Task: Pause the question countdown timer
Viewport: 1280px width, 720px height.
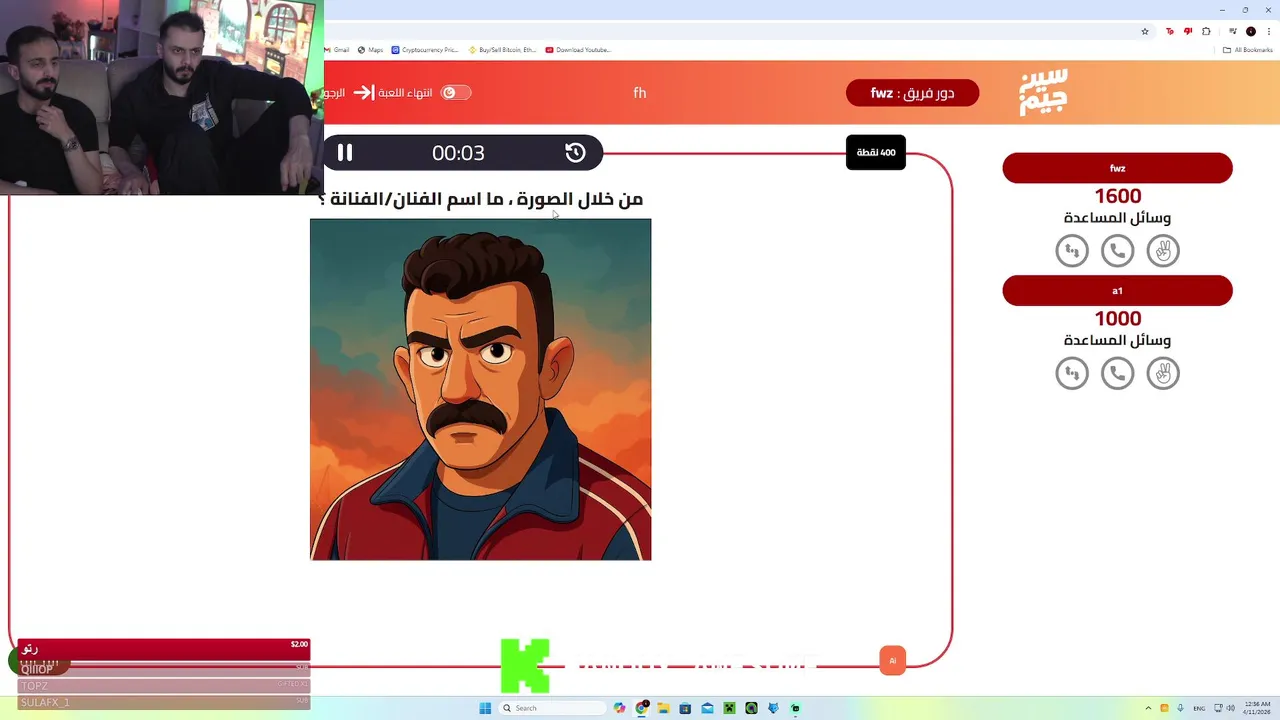Action: (345, 153)
